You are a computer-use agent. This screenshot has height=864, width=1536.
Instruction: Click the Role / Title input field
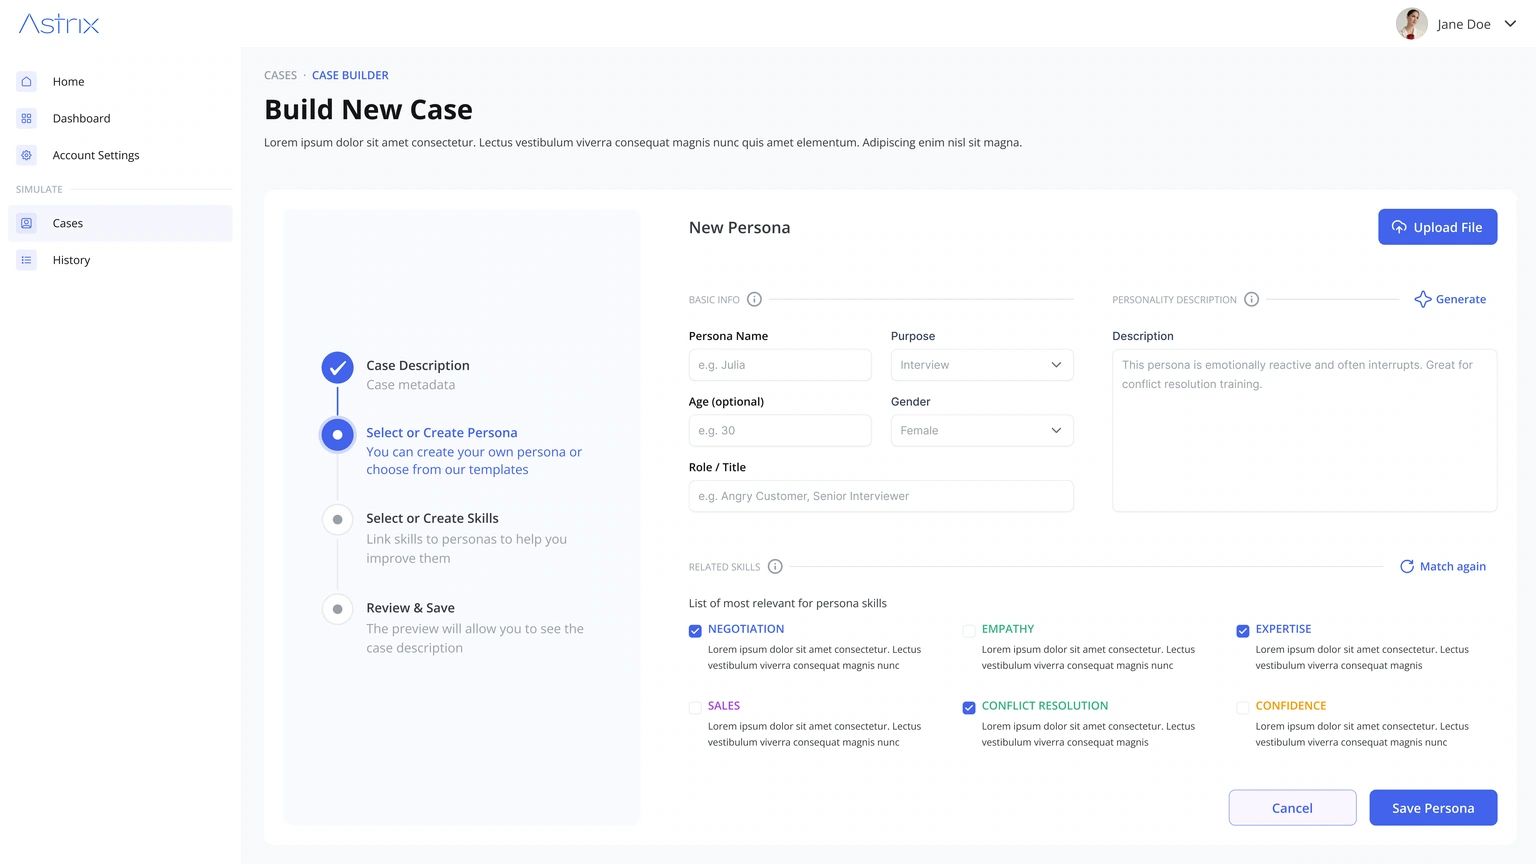(x=881, y=496)
